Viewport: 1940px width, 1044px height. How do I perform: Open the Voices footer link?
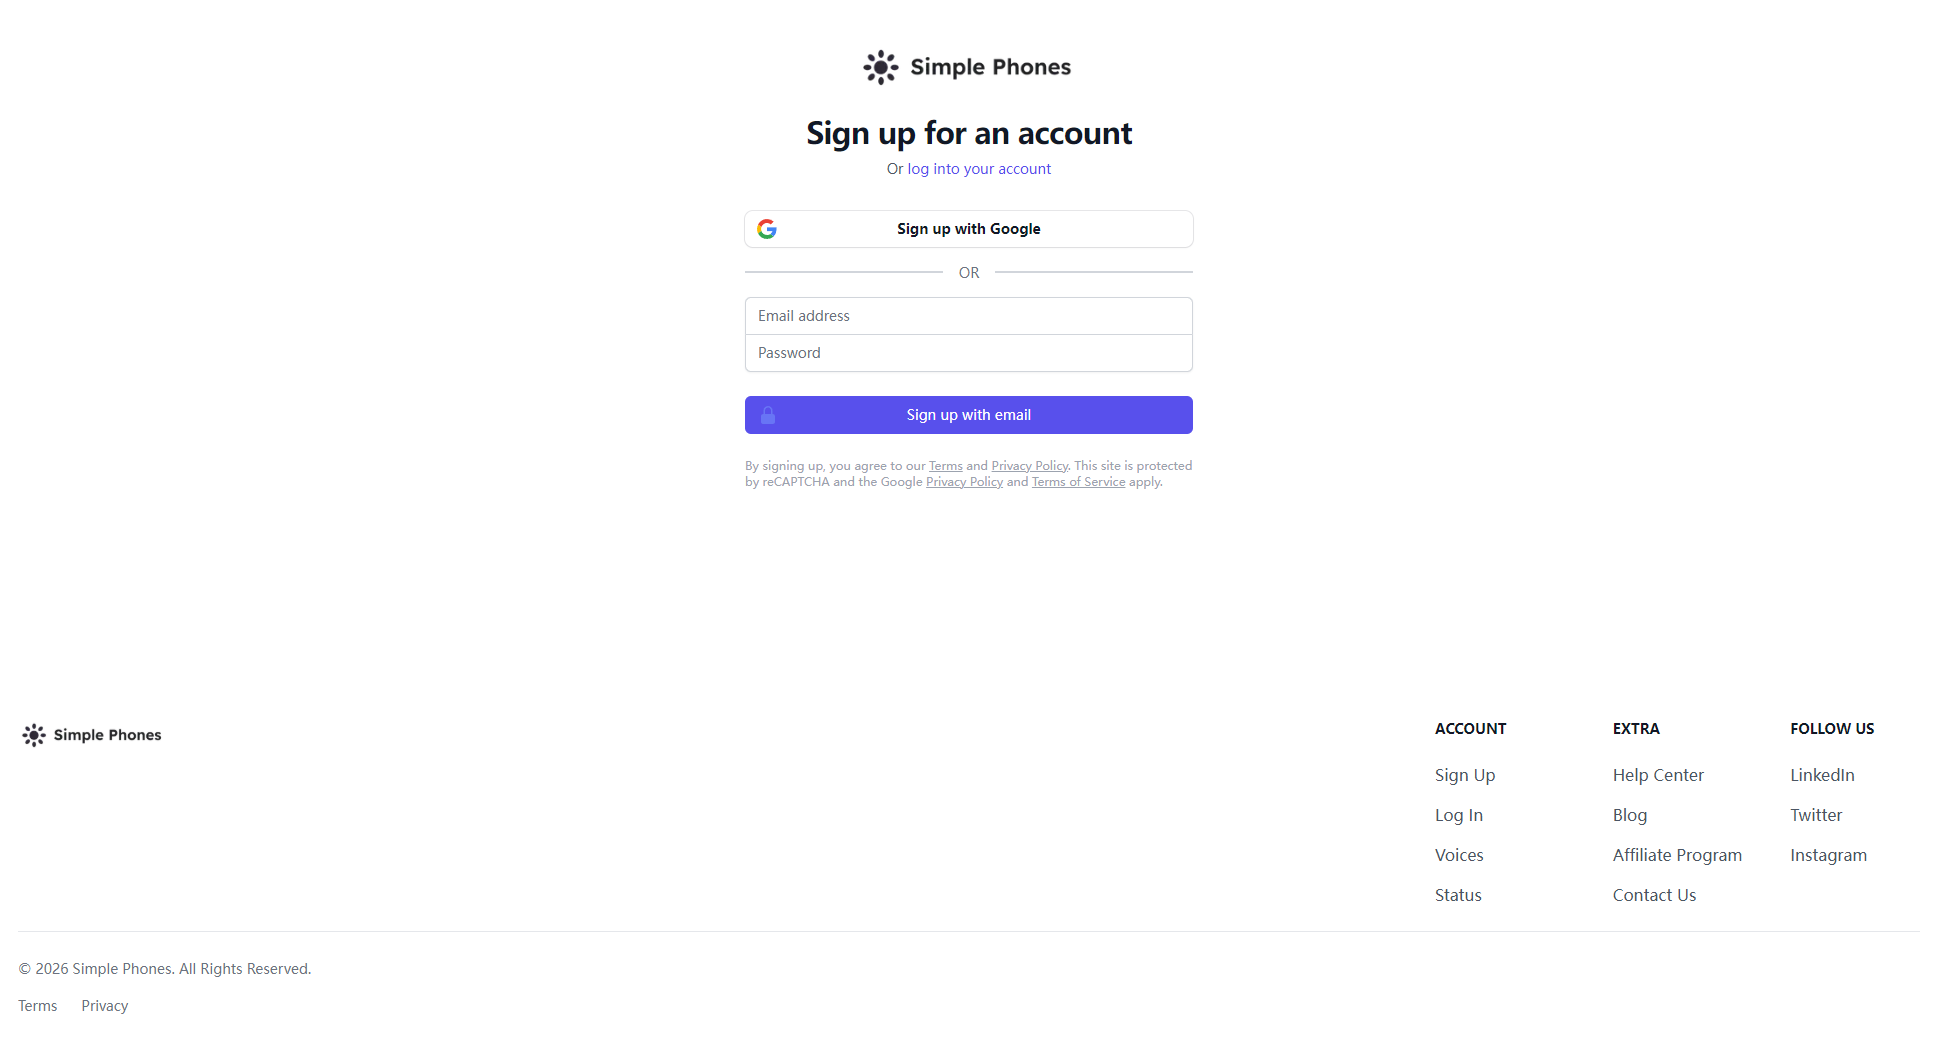pos(1459,855)
